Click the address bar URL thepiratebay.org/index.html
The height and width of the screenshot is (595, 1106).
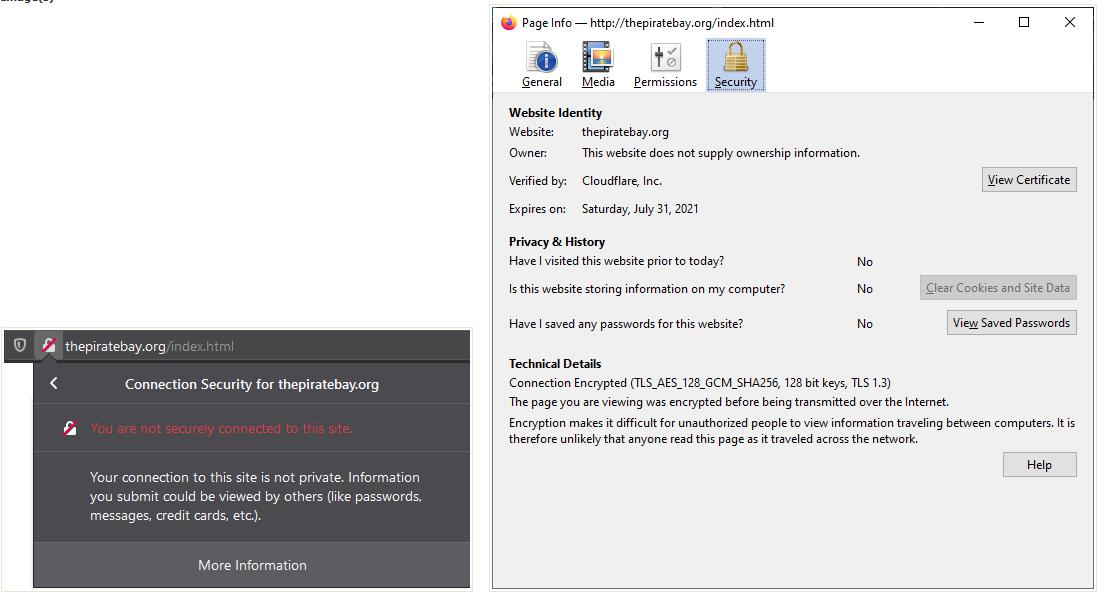pyautogui.click(x=150, y=346)
